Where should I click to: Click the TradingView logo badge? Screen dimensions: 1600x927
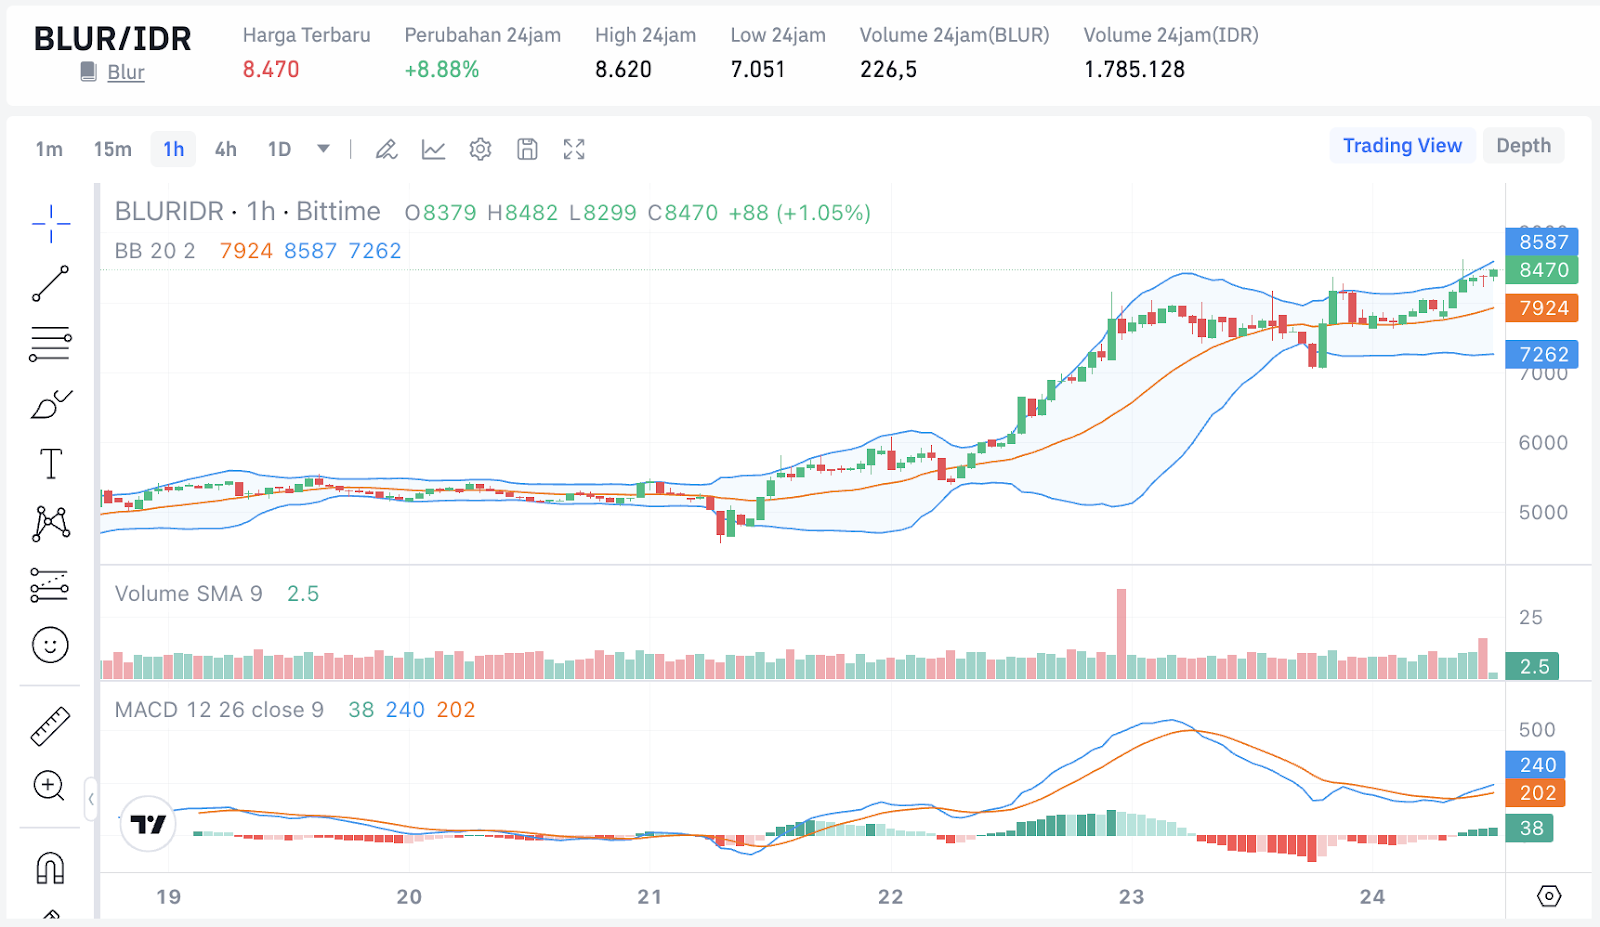[x=148, y=824]
